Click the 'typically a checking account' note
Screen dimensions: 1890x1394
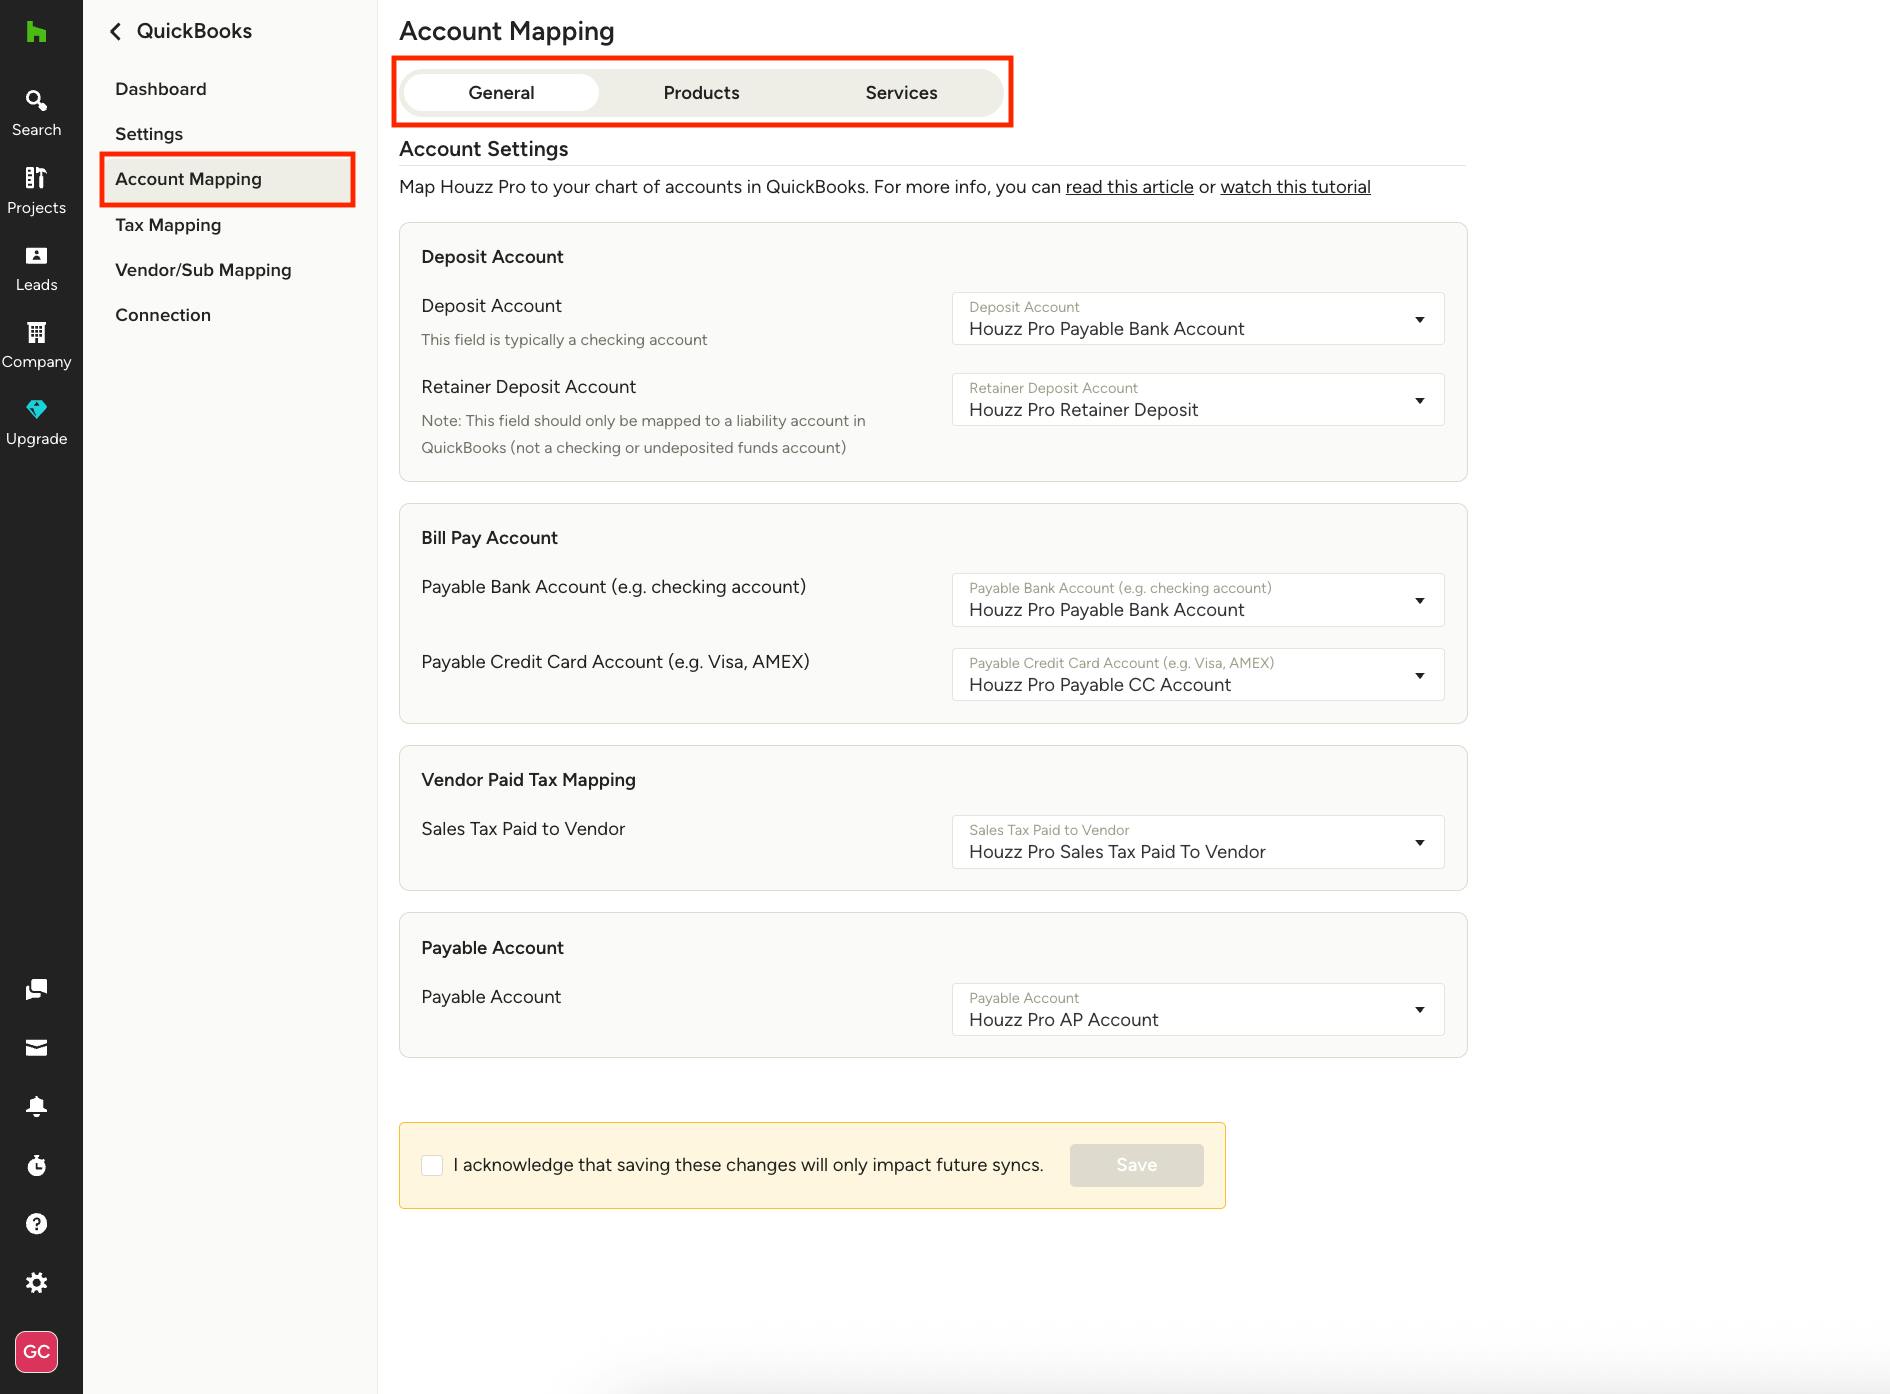564,340
